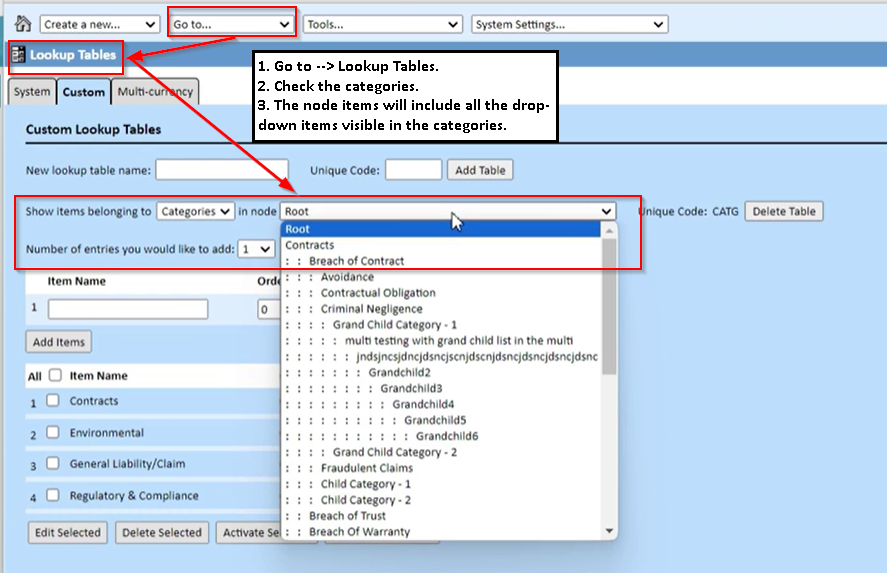Click the Add Items button
887x573 pixels.
point(58,342)
